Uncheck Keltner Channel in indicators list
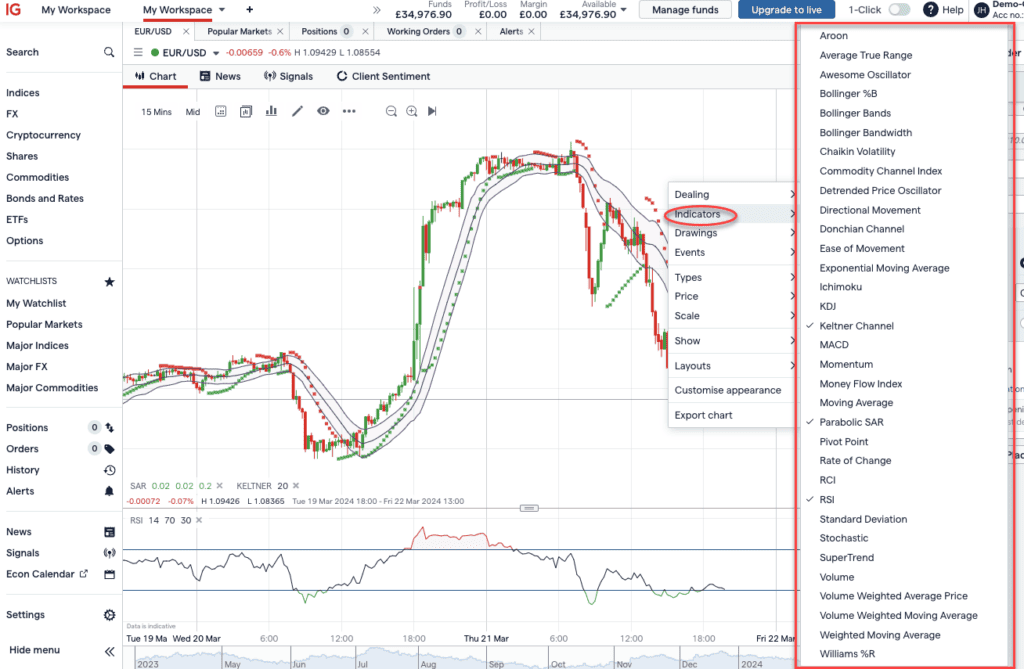This screenshot has width=1024, height=669. pos(856,326)
